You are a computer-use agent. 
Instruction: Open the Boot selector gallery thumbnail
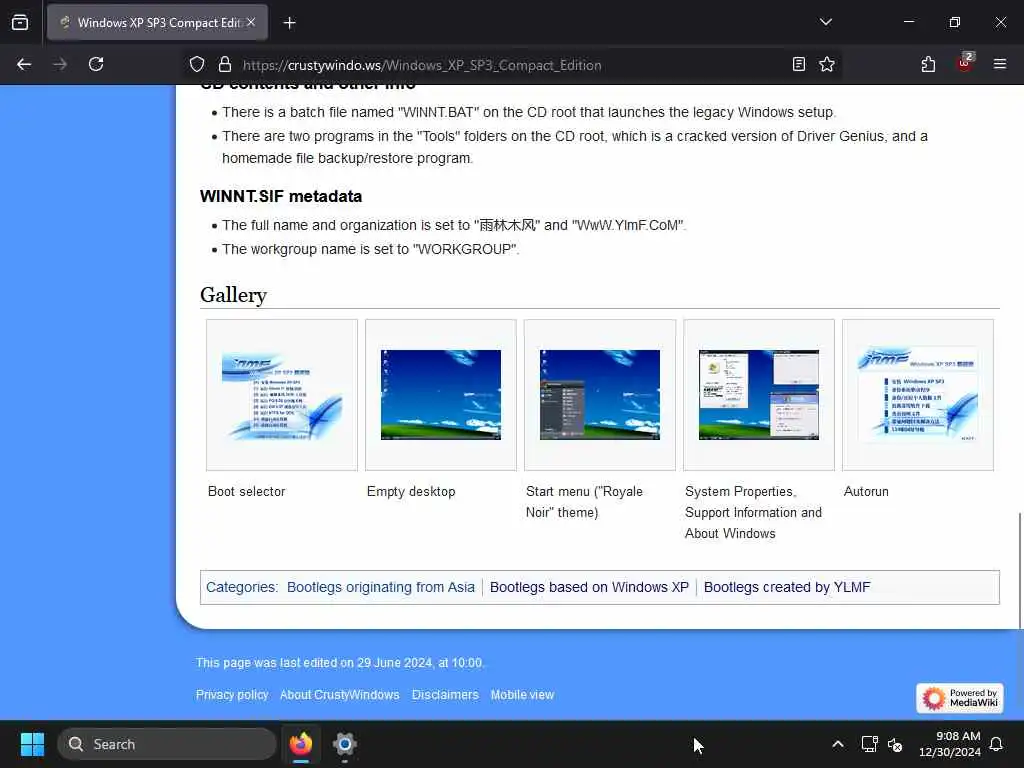click(x=282, y=395)
